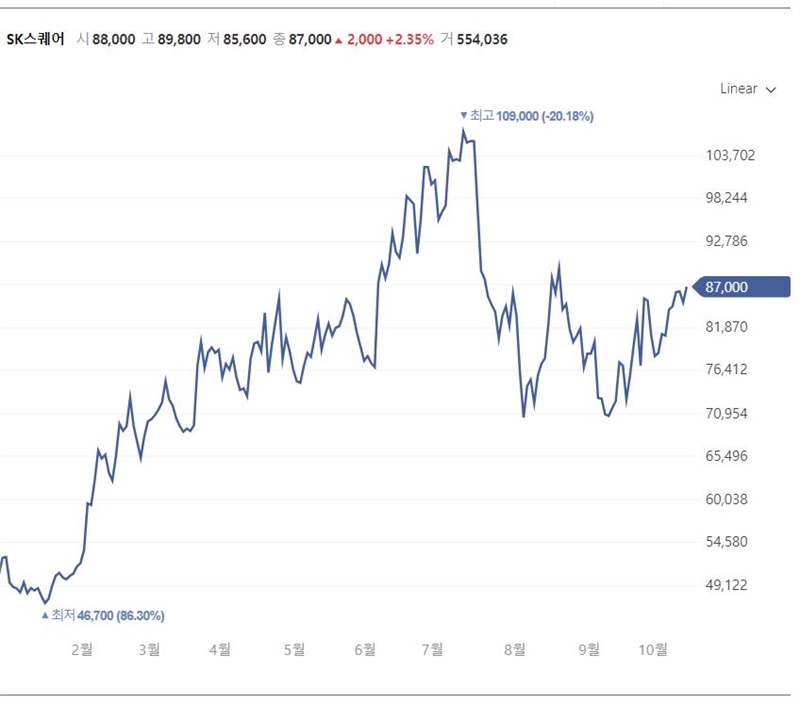This screenshot has height=704, width=800.
Task: Click the 5월 label on time axis
Action: click(293, 649)
